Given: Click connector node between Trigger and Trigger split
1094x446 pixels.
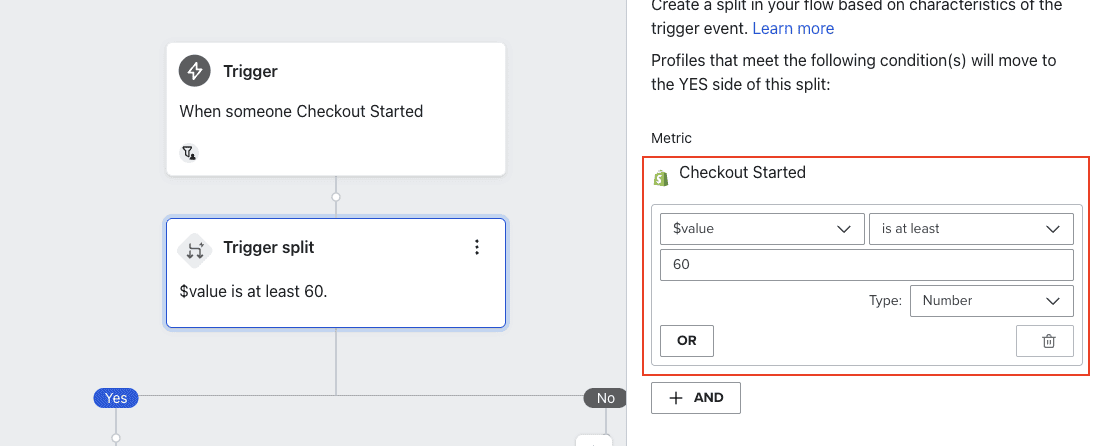Looking at the screenshot, I should [336, 197].
